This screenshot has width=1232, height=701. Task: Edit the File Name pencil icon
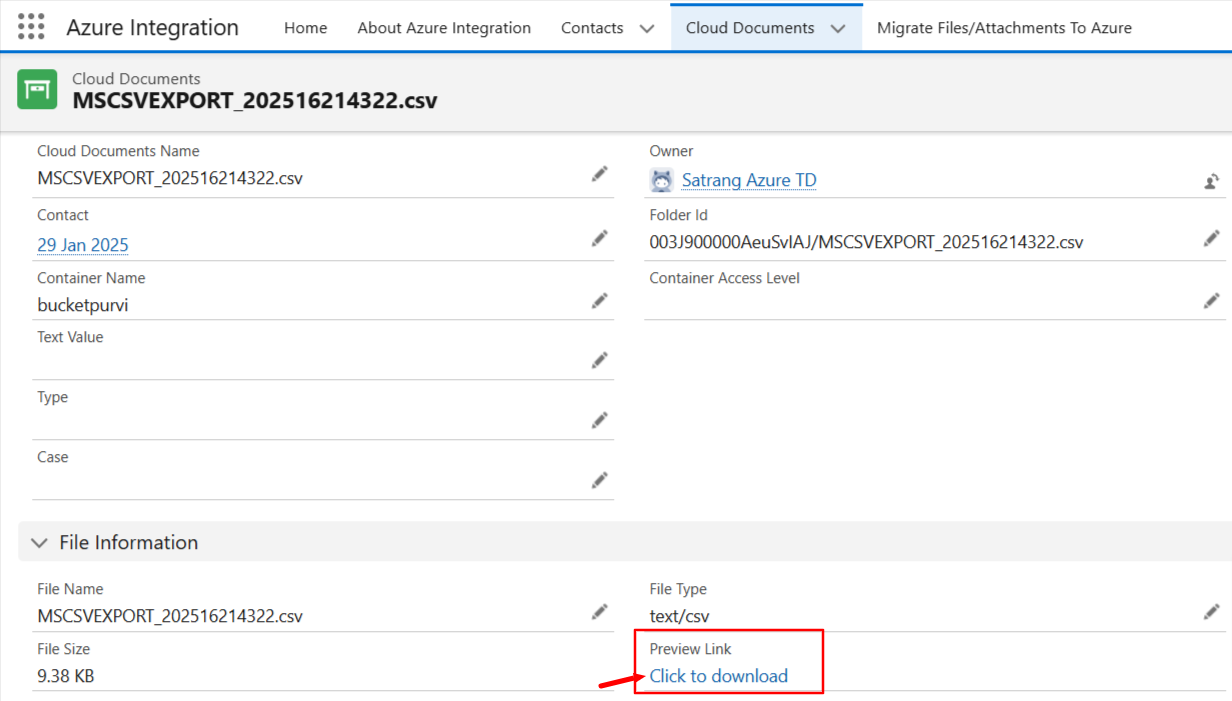(x=599, y=612)
